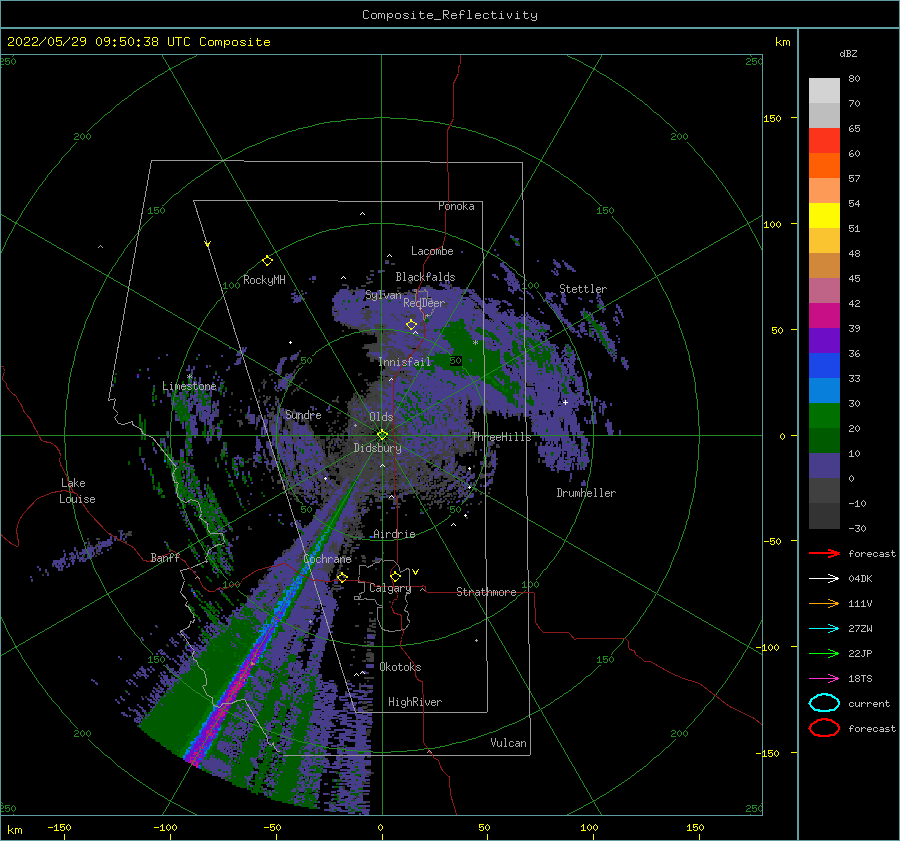Viewport: 900px width, 841px height.
Task: Select the white 04DK arrow symbol
Action: (x=824, y=578)
